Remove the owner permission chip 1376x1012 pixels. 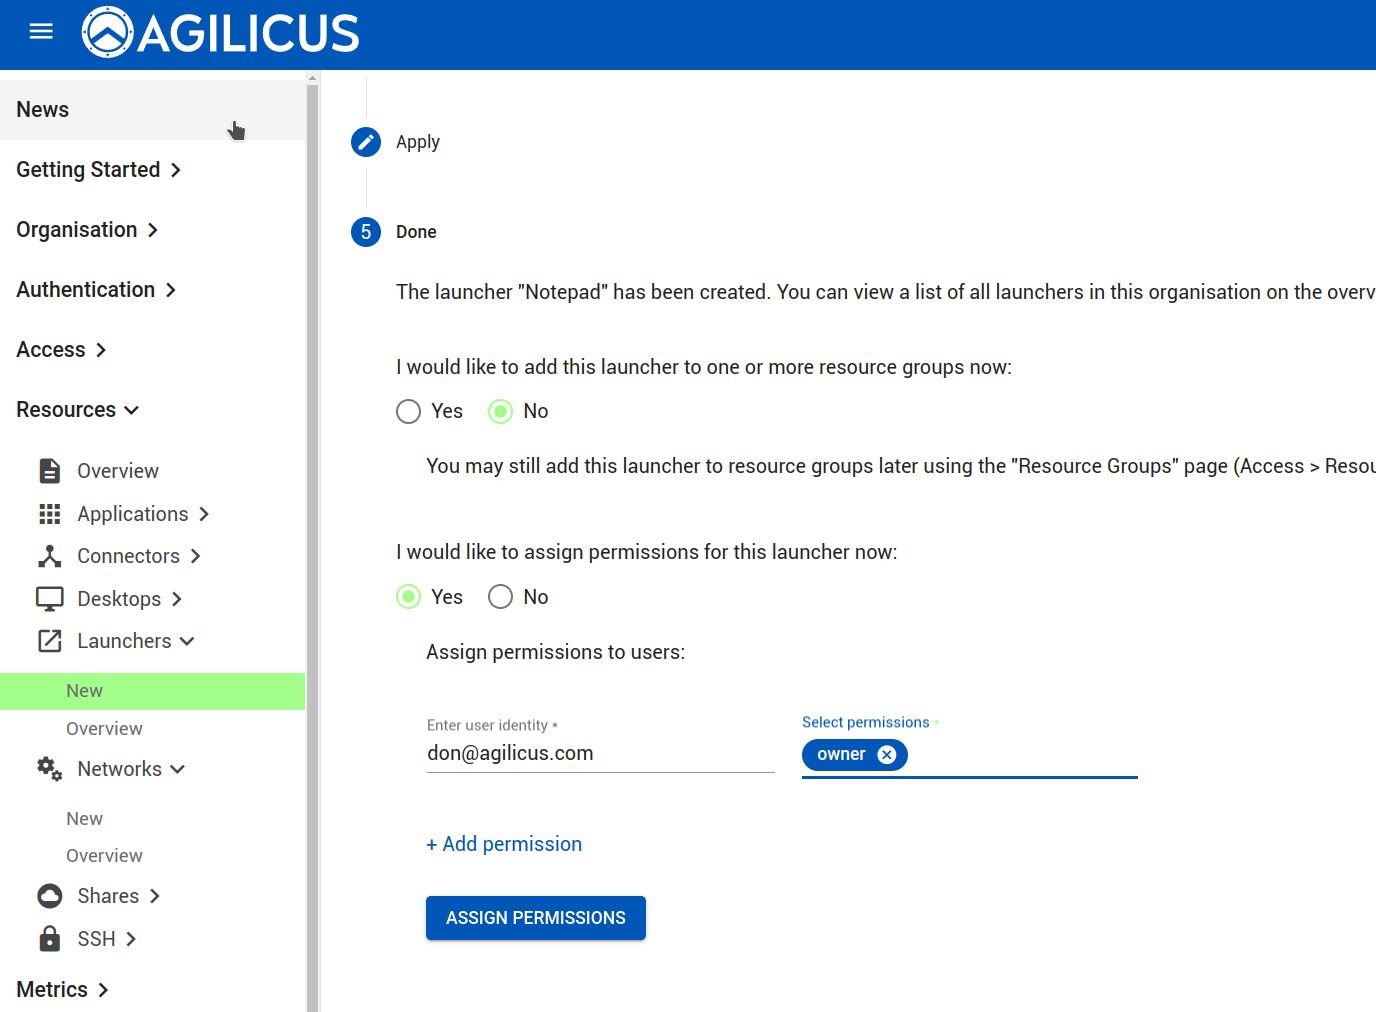tap(887, 755)
